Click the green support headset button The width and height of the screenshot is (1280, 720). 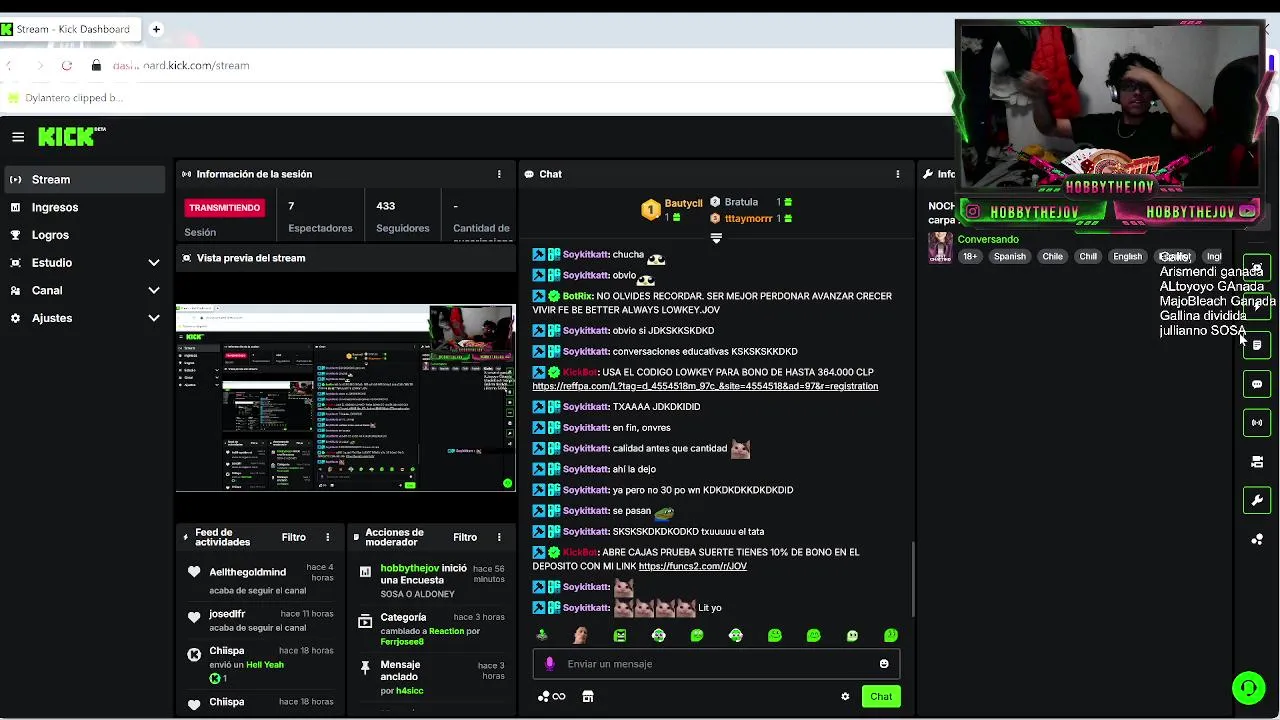tap(1248, 688)
